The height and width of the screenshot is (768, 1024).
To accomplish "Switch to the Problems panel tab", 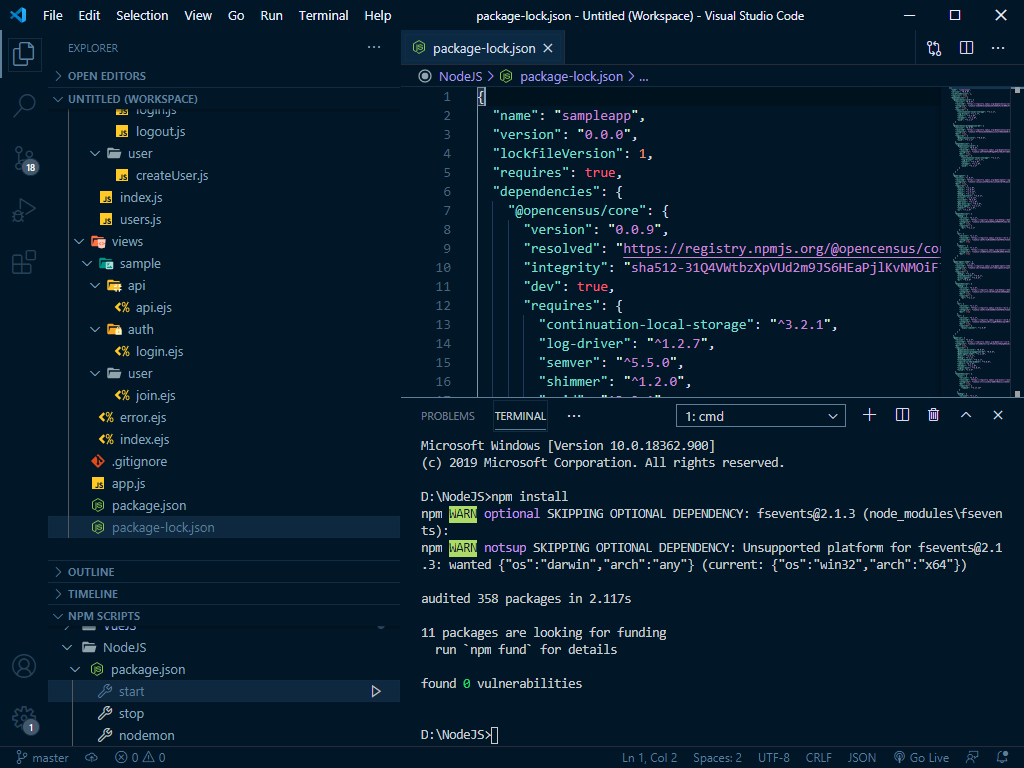I will pyautogui.click(x=448, y=416).
